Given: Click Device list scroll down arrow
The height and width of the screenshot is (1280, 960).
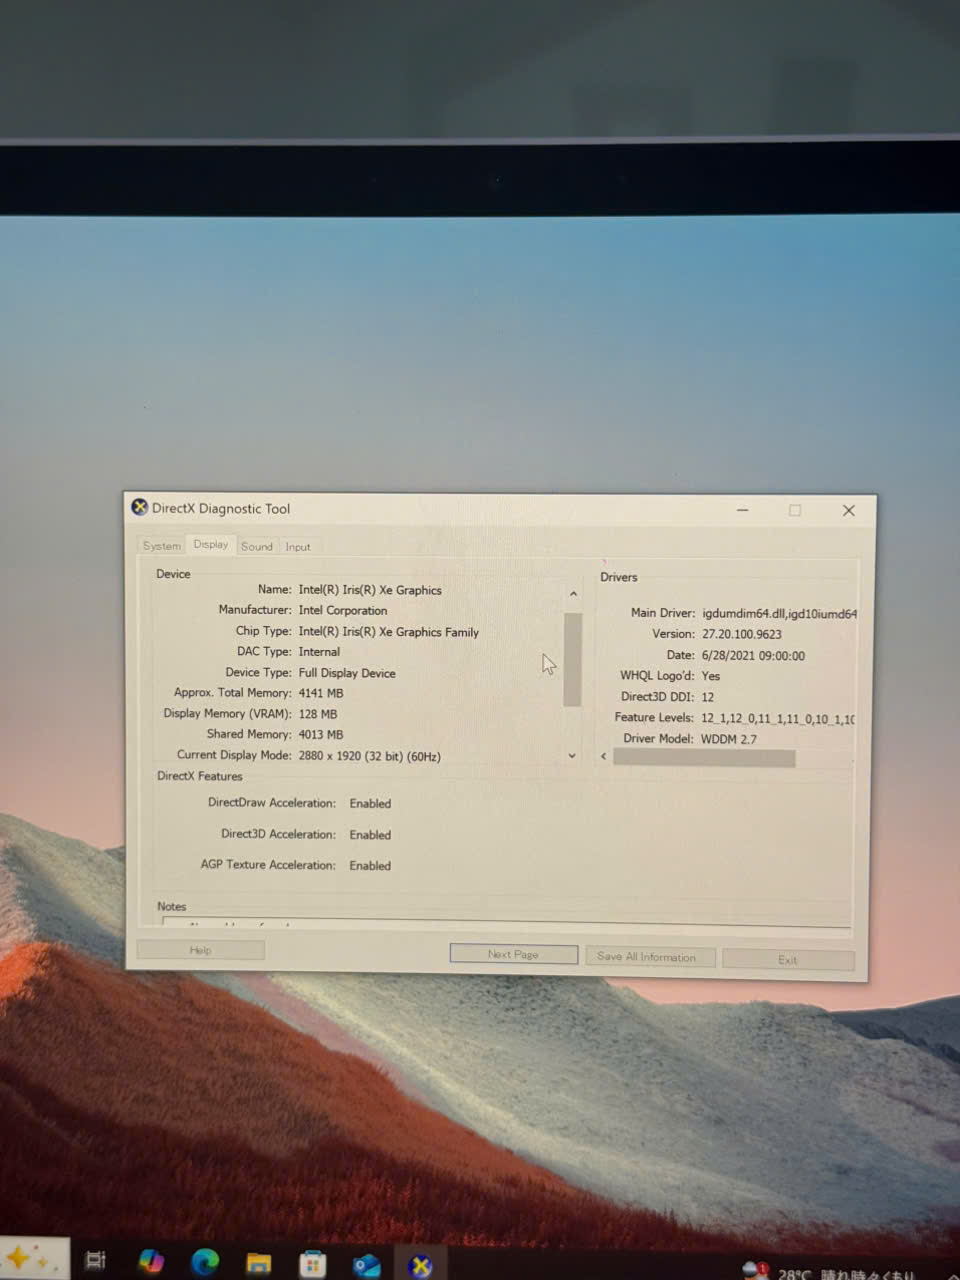Looking at the screenshot, I should [x=572, y=756].
